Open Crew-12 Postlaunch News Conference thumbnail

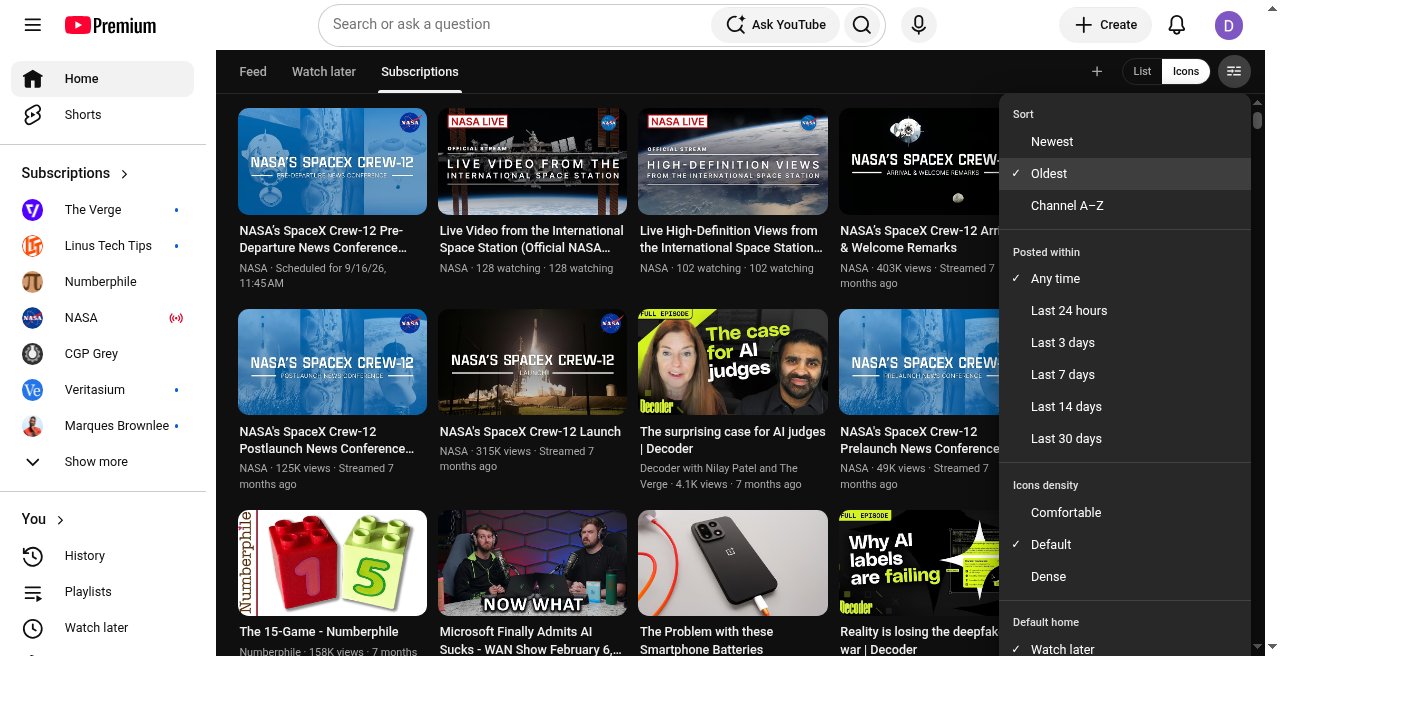(332, 362)
